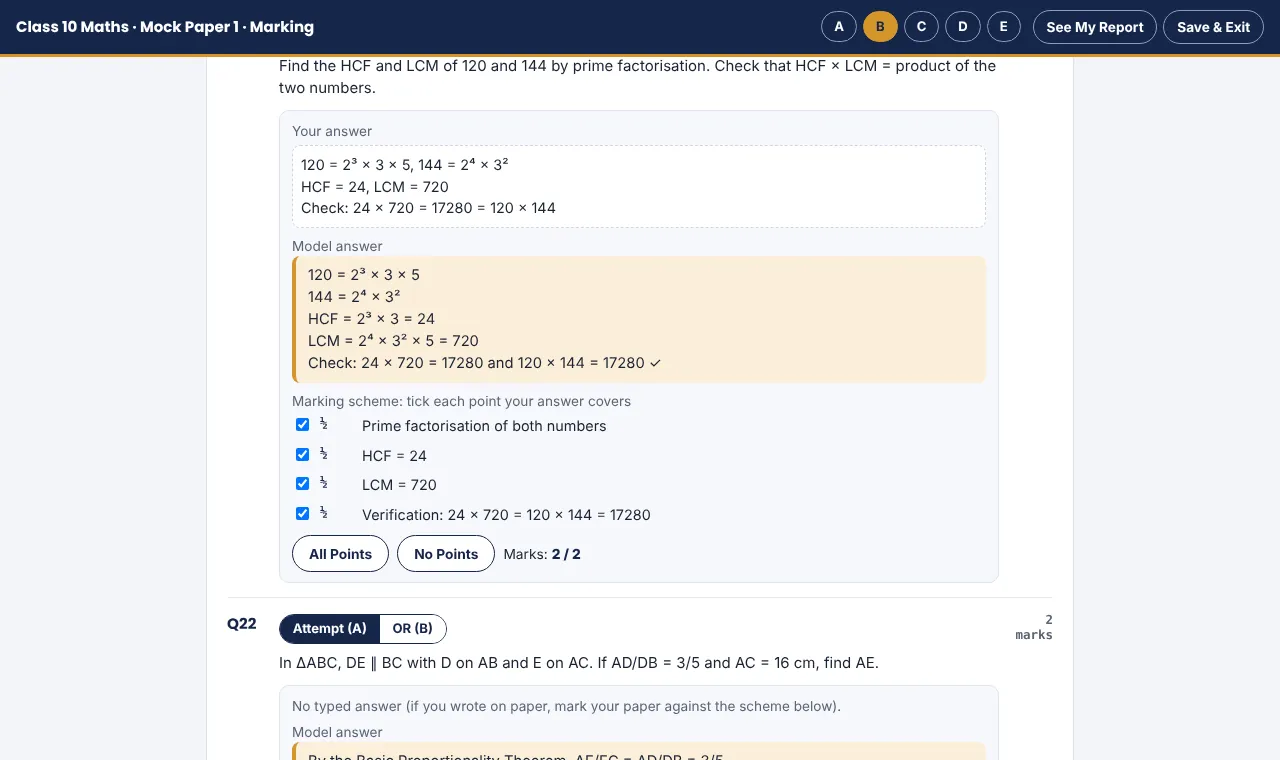Click the '2 marks' label for Q22
The image size is (1280, 760).
(1034, 627)
